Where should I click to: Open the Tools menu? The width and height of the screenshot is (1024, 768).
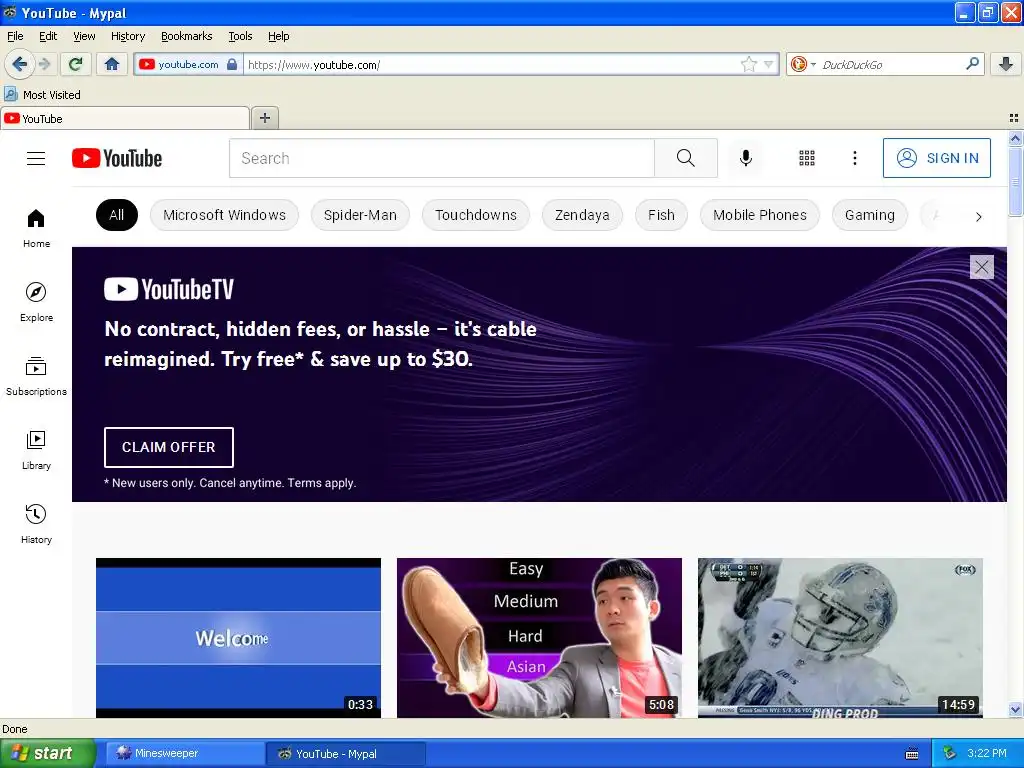(x=240, y=36)
